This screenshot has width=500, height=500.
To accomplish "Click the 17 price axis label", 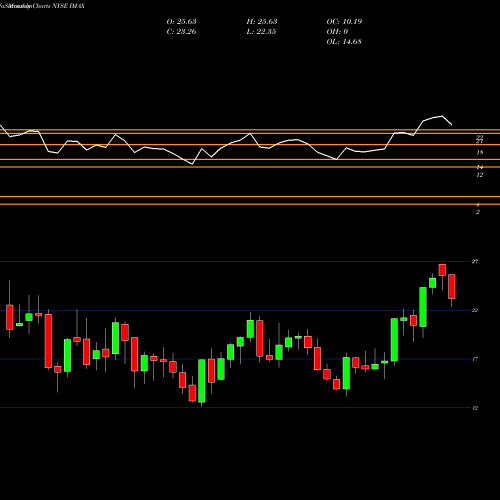I will click(475, 359).
